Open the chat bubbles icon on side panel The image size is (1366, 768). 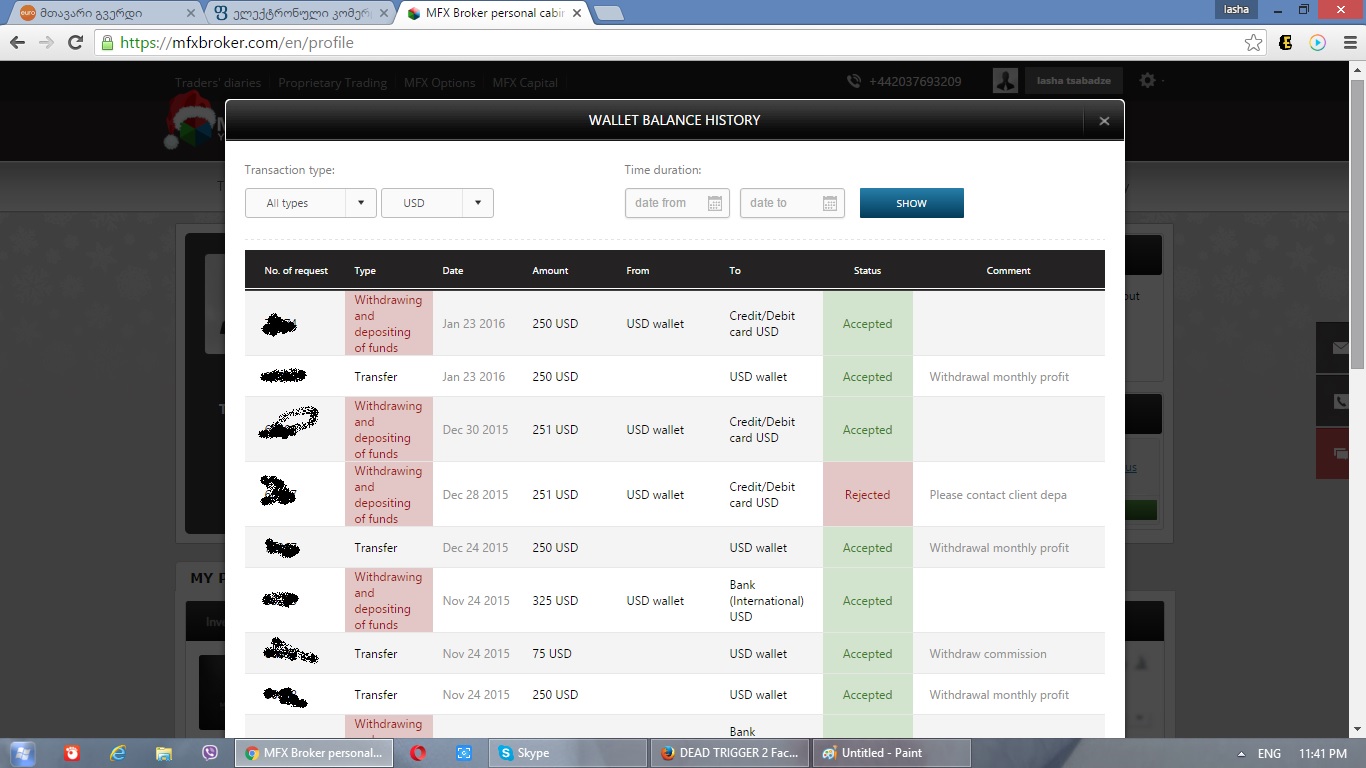click(x=1341, y=453)
